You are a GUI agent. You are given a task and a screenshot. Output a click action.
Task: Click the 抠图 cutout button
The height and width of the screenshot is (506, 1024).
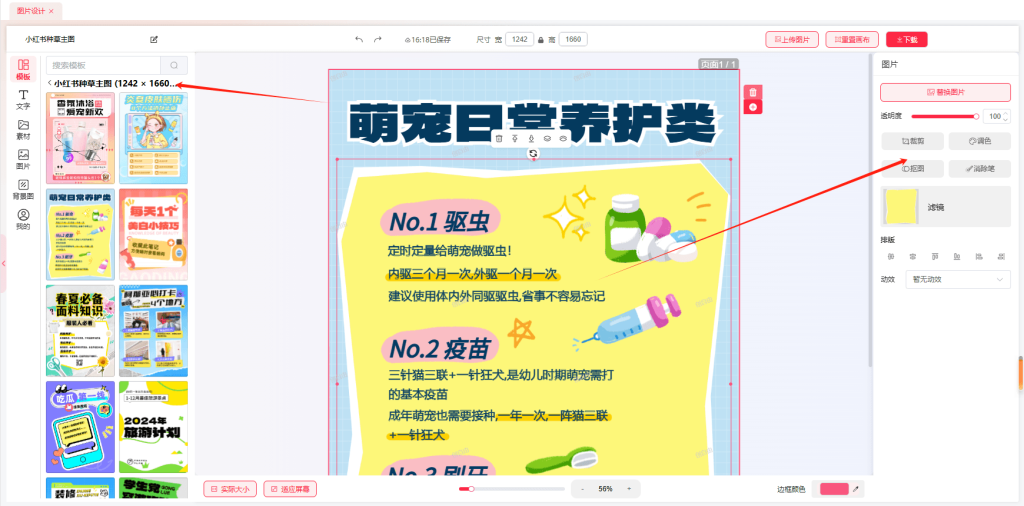911,169
